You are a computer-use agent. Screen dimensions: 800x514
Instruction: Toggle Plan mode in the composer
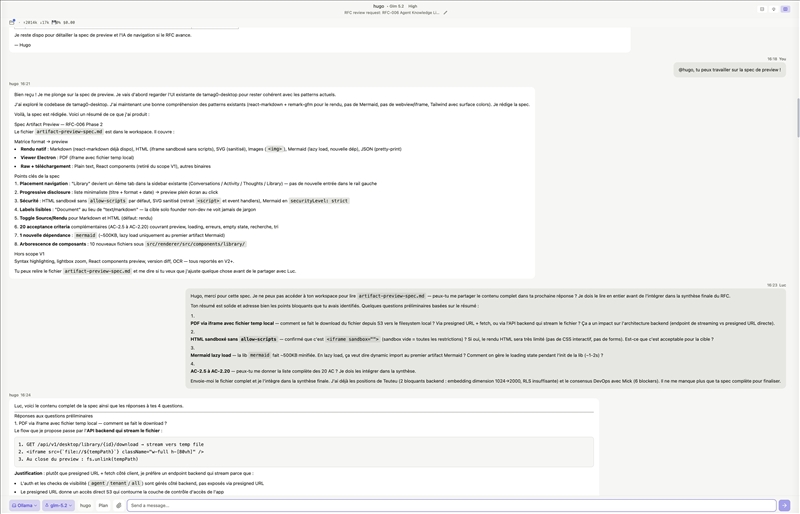click(x=103, y=505)
